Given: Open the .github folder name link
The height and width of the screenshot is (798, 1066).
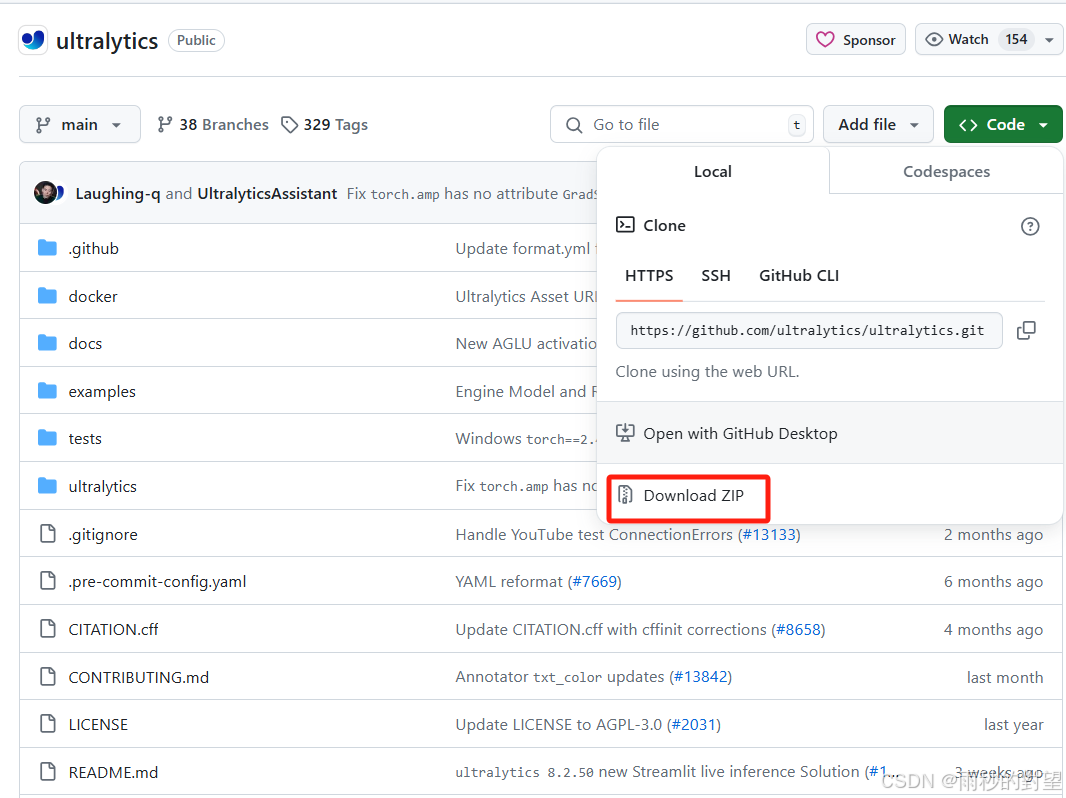Looking at the screenshot, I should click(x=94, y=249).
